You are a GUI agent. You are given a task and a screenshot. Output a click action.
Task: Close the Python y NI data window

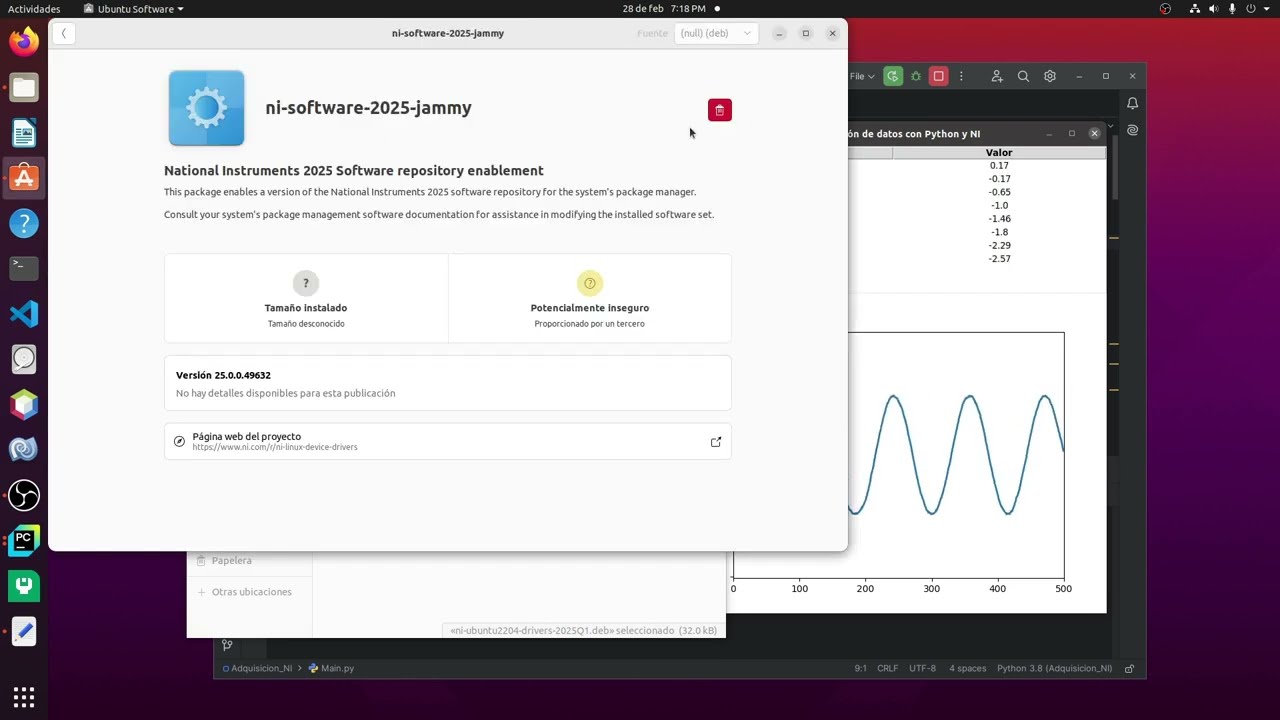click(1094, 133)
